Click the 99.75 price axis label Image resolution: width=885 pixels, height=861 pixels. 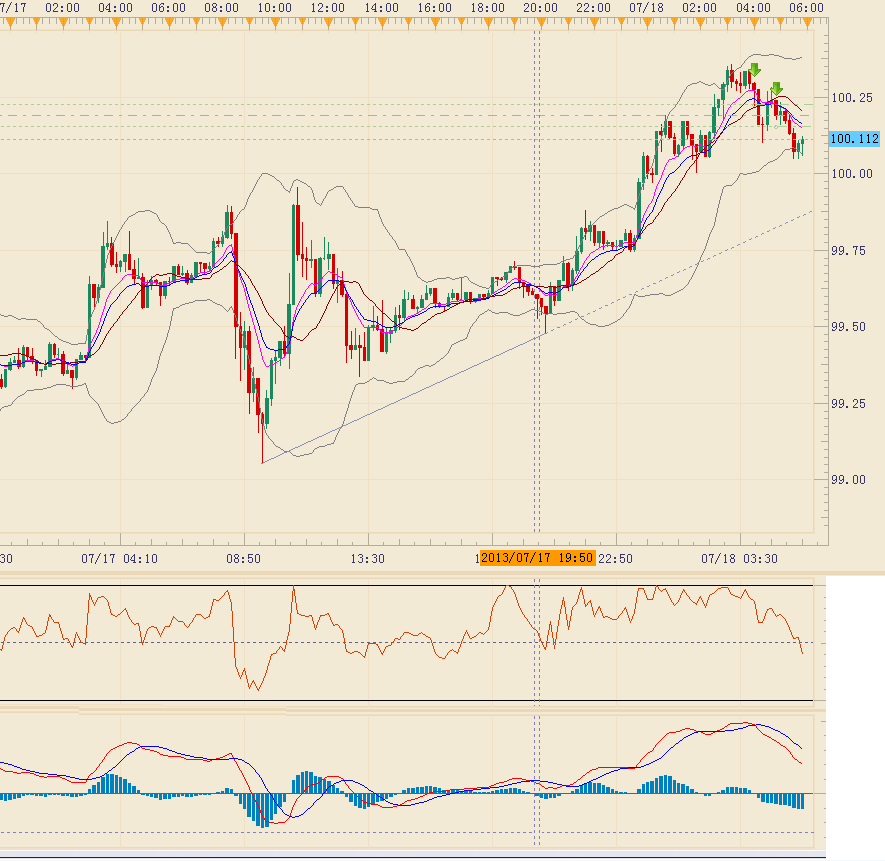848,251
